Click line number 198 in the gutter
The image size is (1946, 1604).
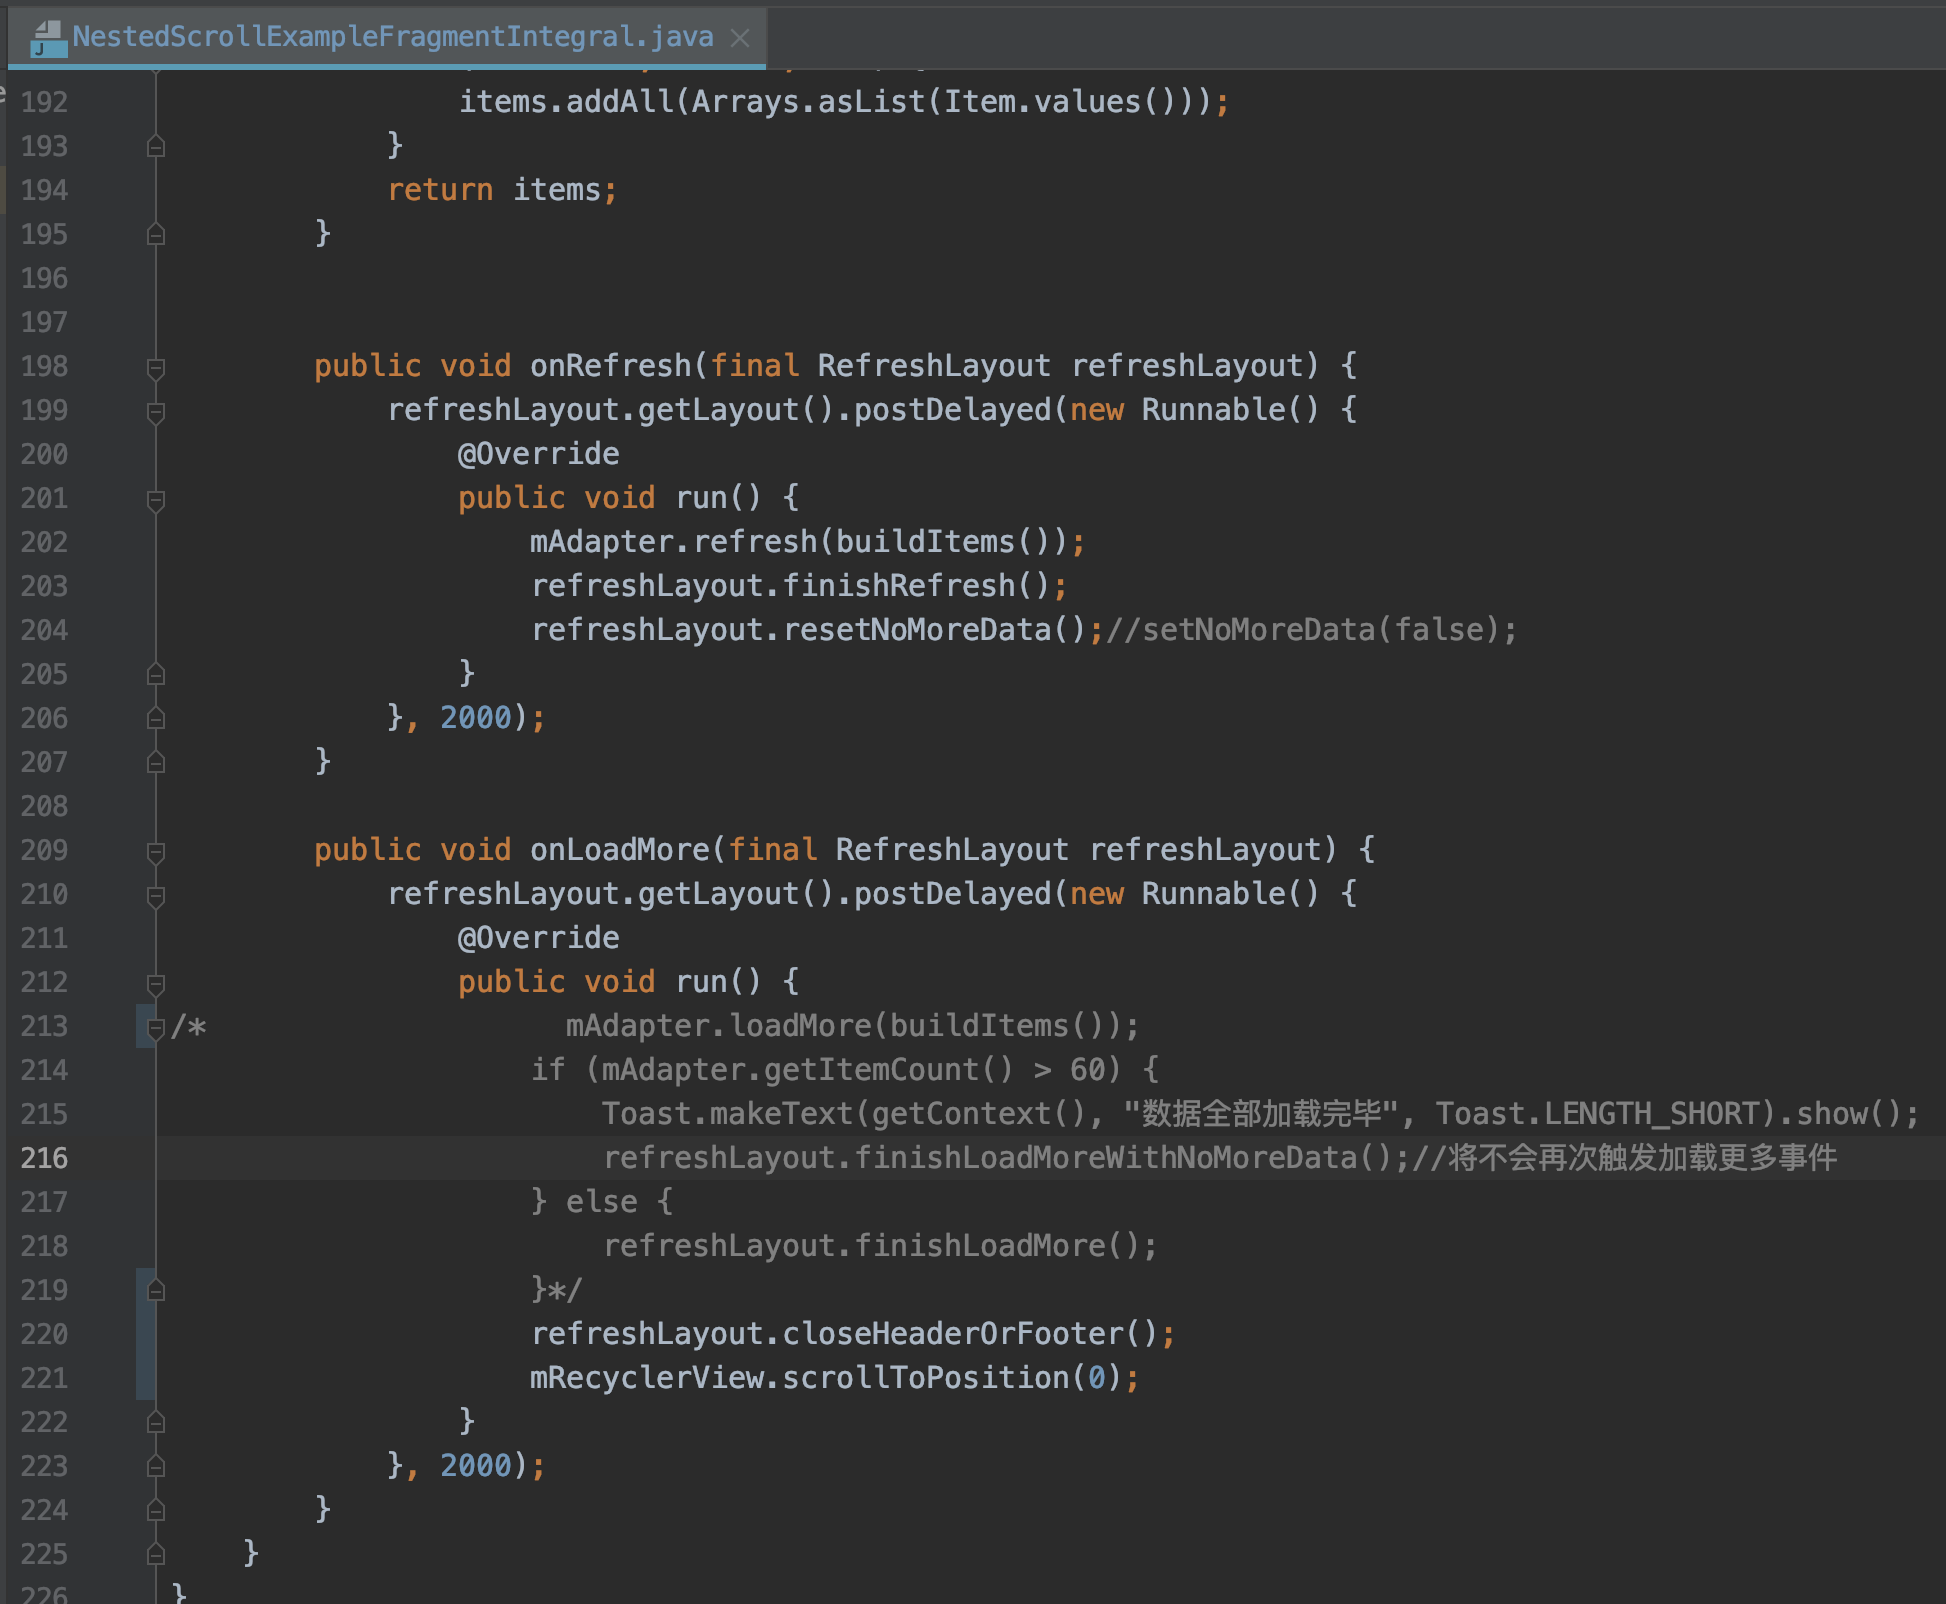44,366
